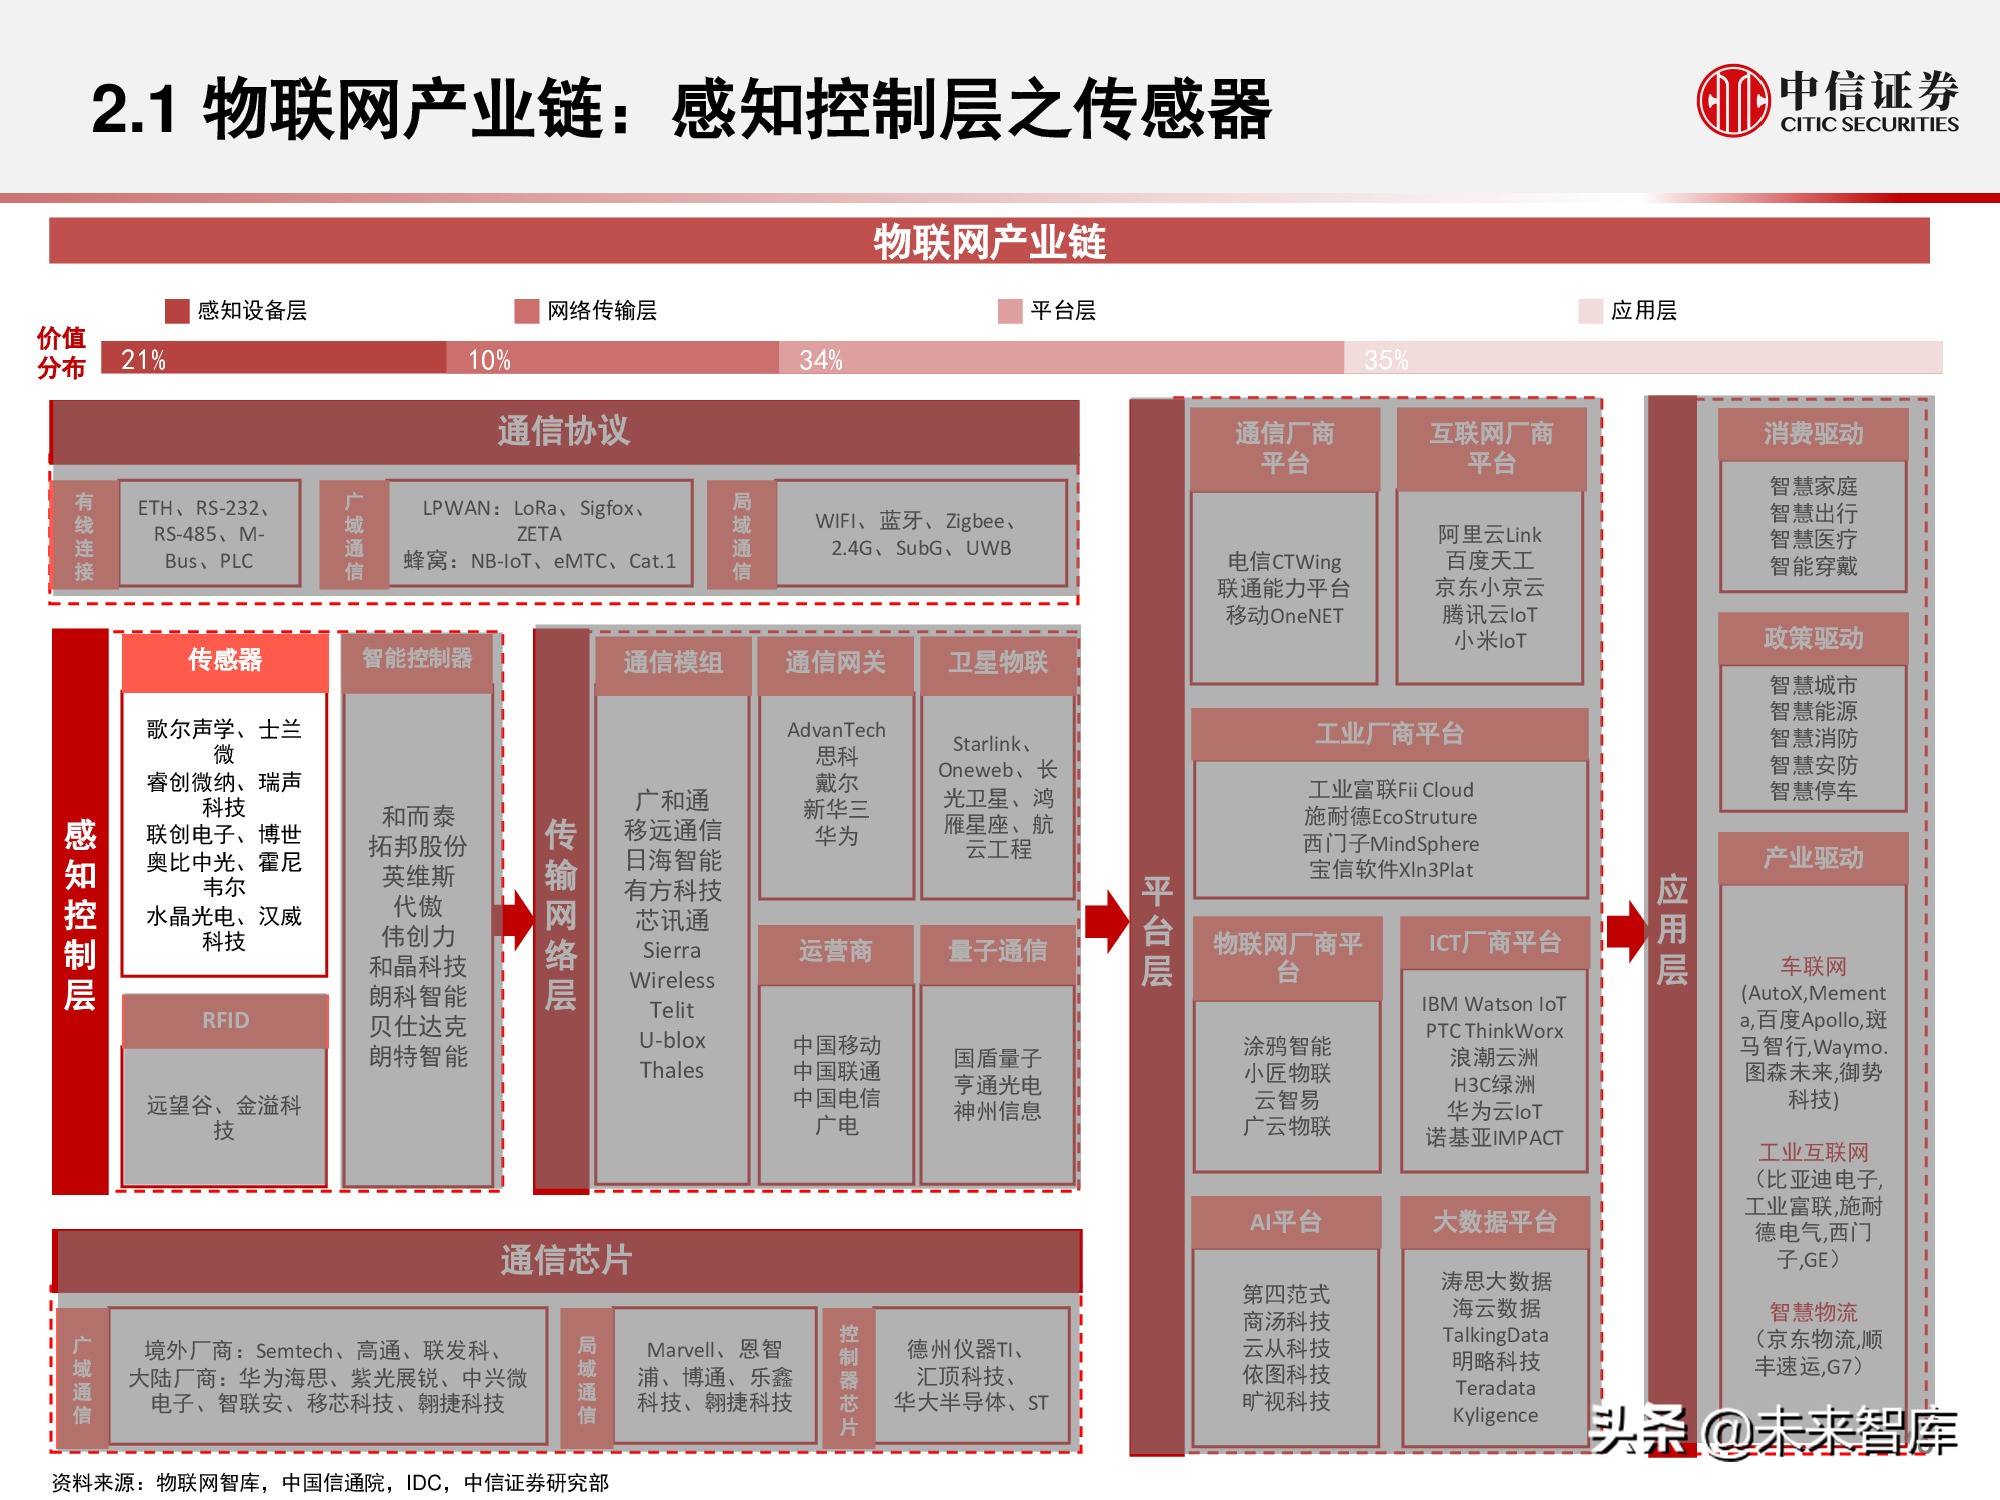This screenshot has height=1500, width=2000.
Task: Click the AdvanTech gateway vendors box
Action: [x=836, y=797]
